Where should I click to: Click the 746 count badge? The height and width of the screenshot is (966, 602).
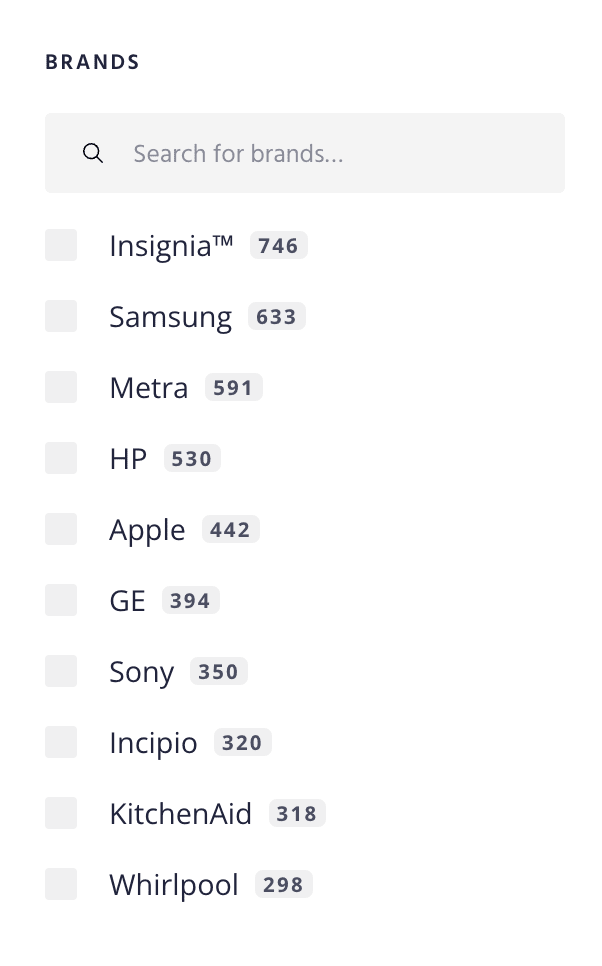[x=278, y=245]
